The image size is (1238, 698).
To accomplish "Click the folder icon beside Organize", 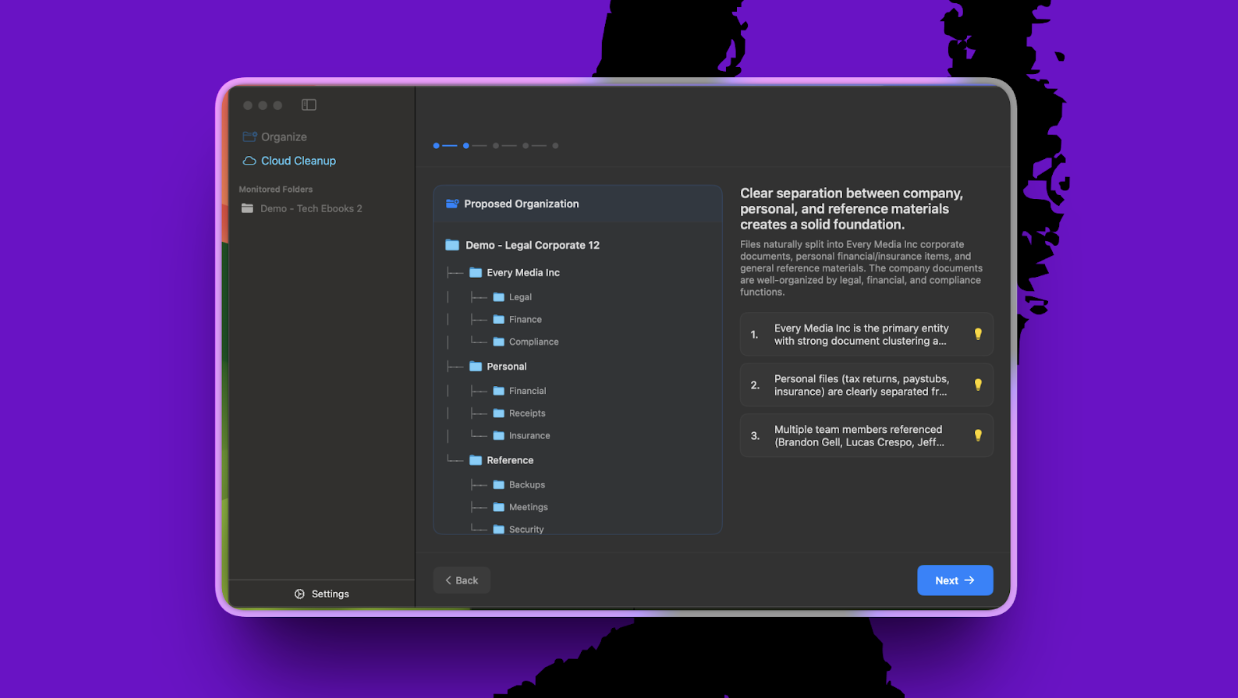I will coord(249,136).
